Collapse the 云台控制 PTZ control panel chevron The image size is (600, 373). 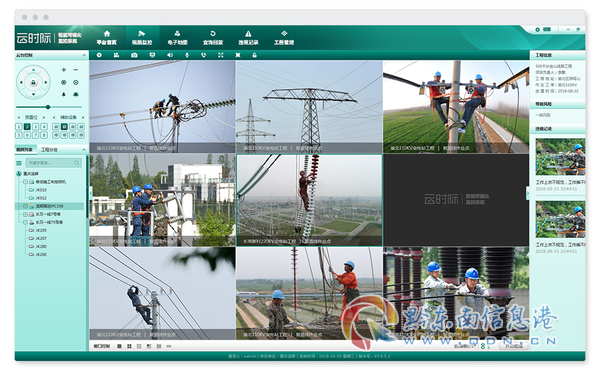(x=84, y=55)
